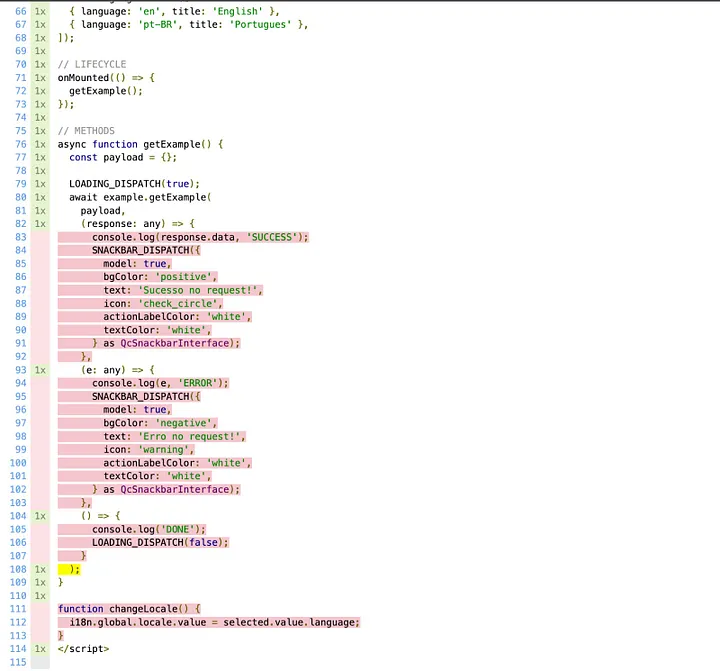Click textColor: 'white' on line 90
Viewport: 720px width, 671px height.
(157, 330)
